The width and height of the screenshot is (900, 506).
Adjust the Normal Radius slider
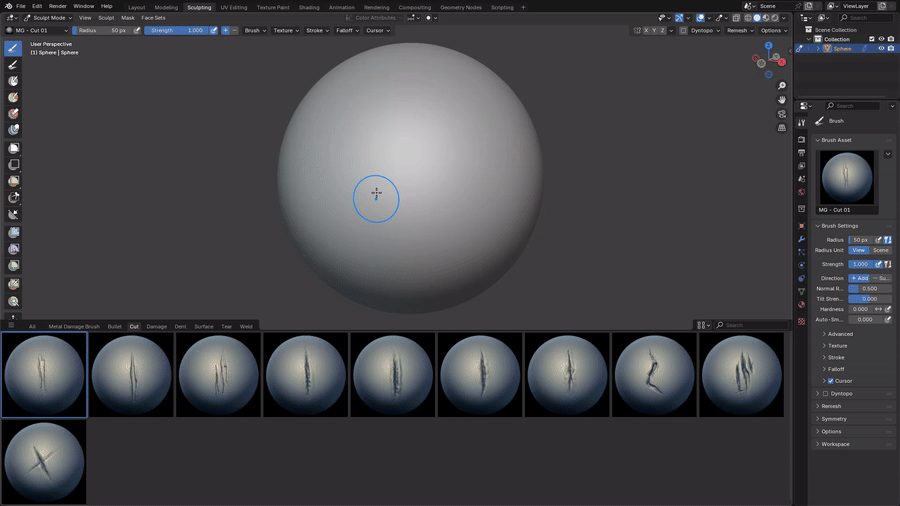[x=870, y=289]
